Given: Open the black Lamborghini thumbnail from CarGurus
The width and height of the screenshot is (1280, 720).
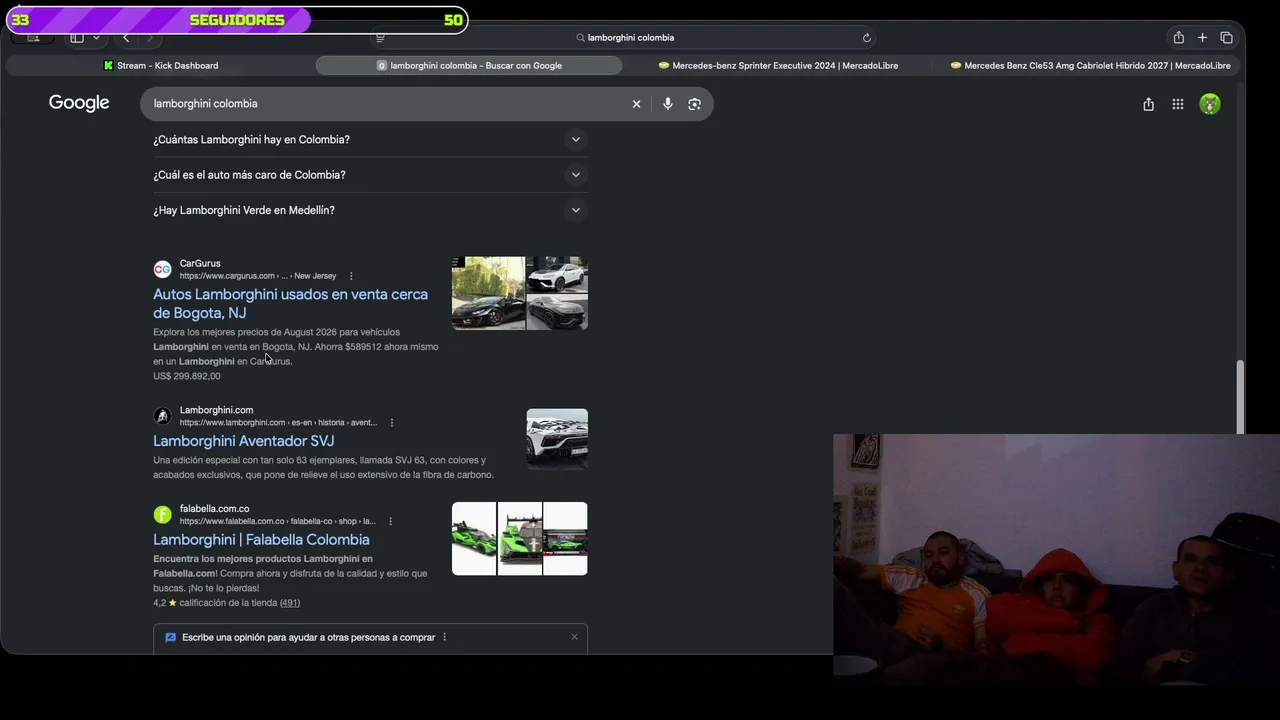Looking at the screenshot, I should pos(488,293).
